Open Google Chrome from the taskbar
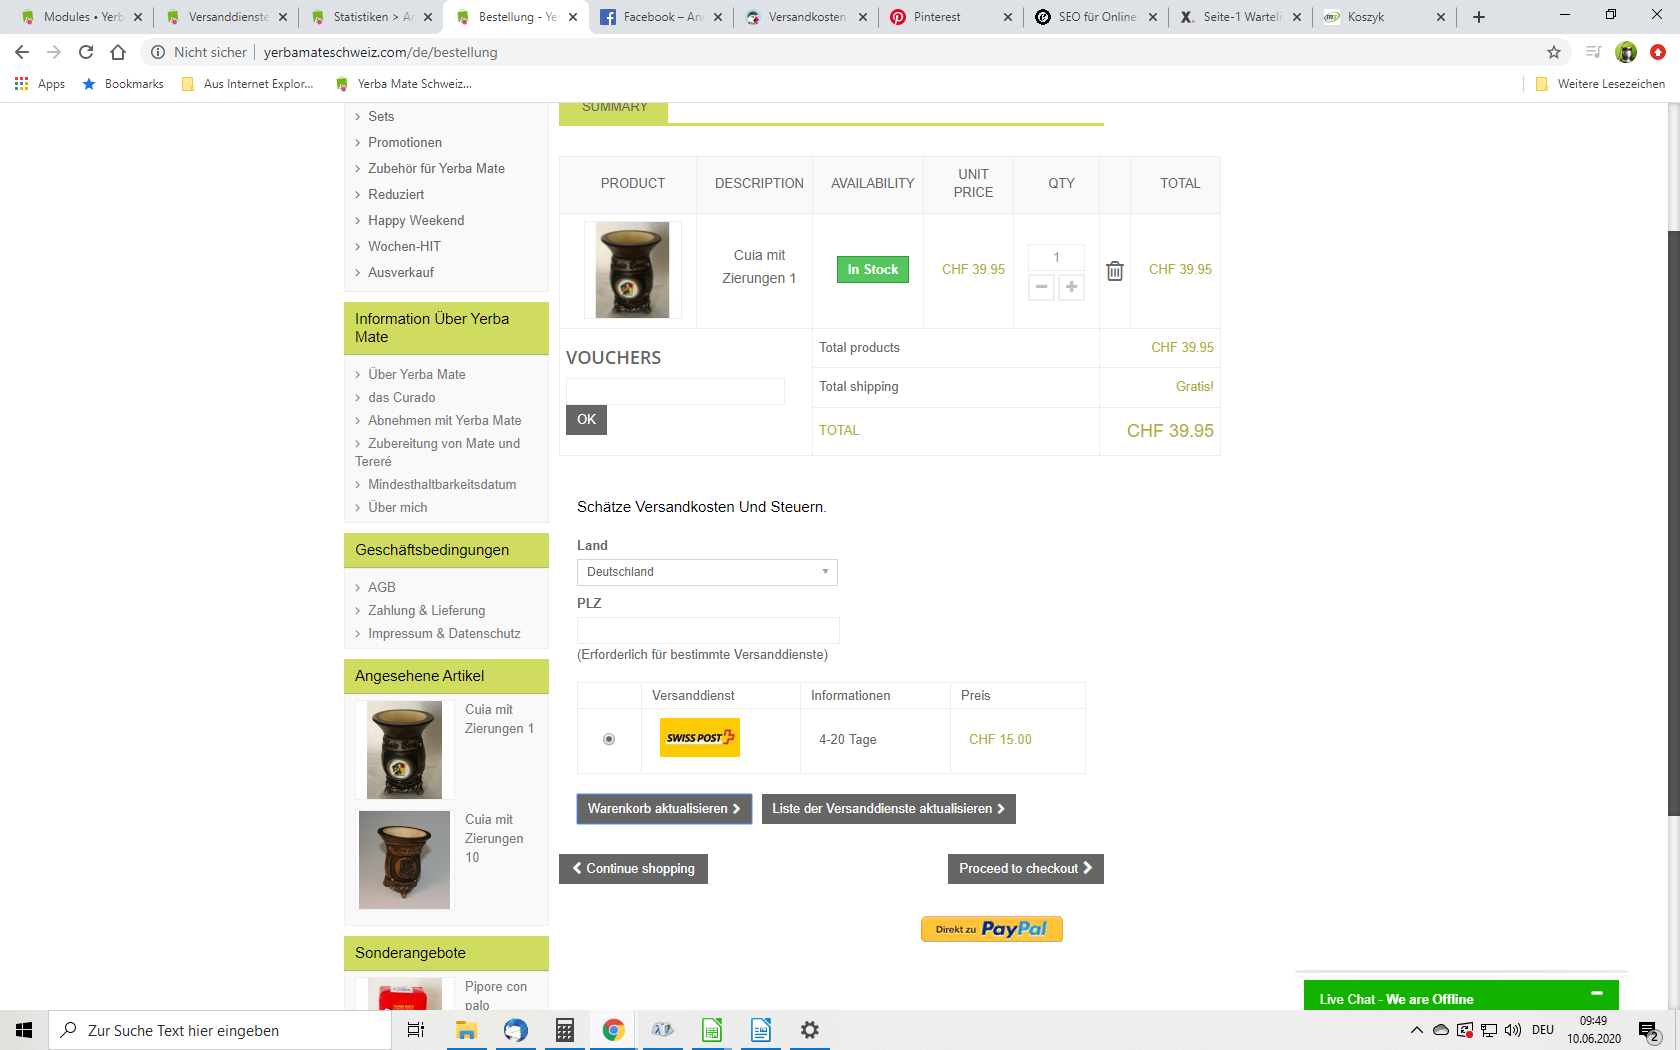This screenshot has width=1680, height=1050. pyautogui.click(x=614, y=1030)
